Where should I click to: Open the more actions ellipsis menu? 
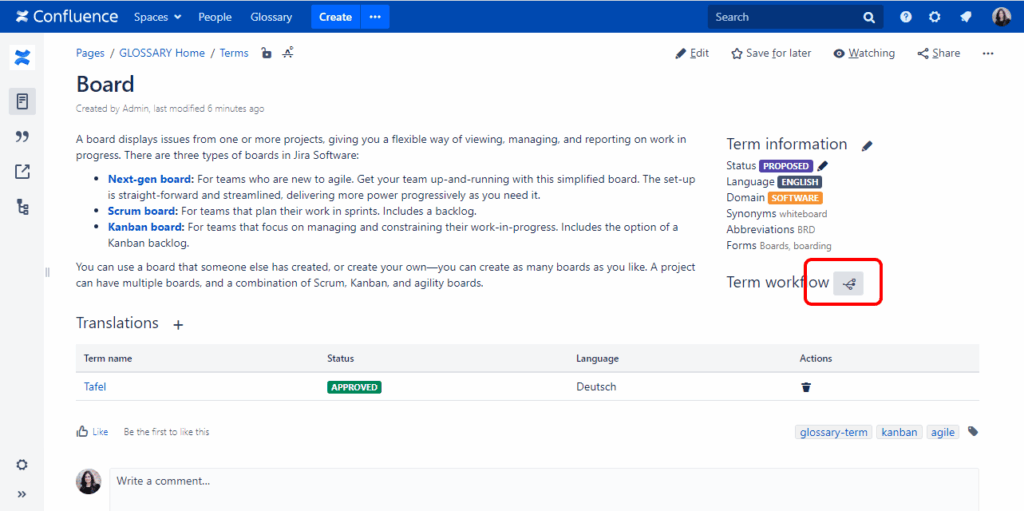point(988,54)
